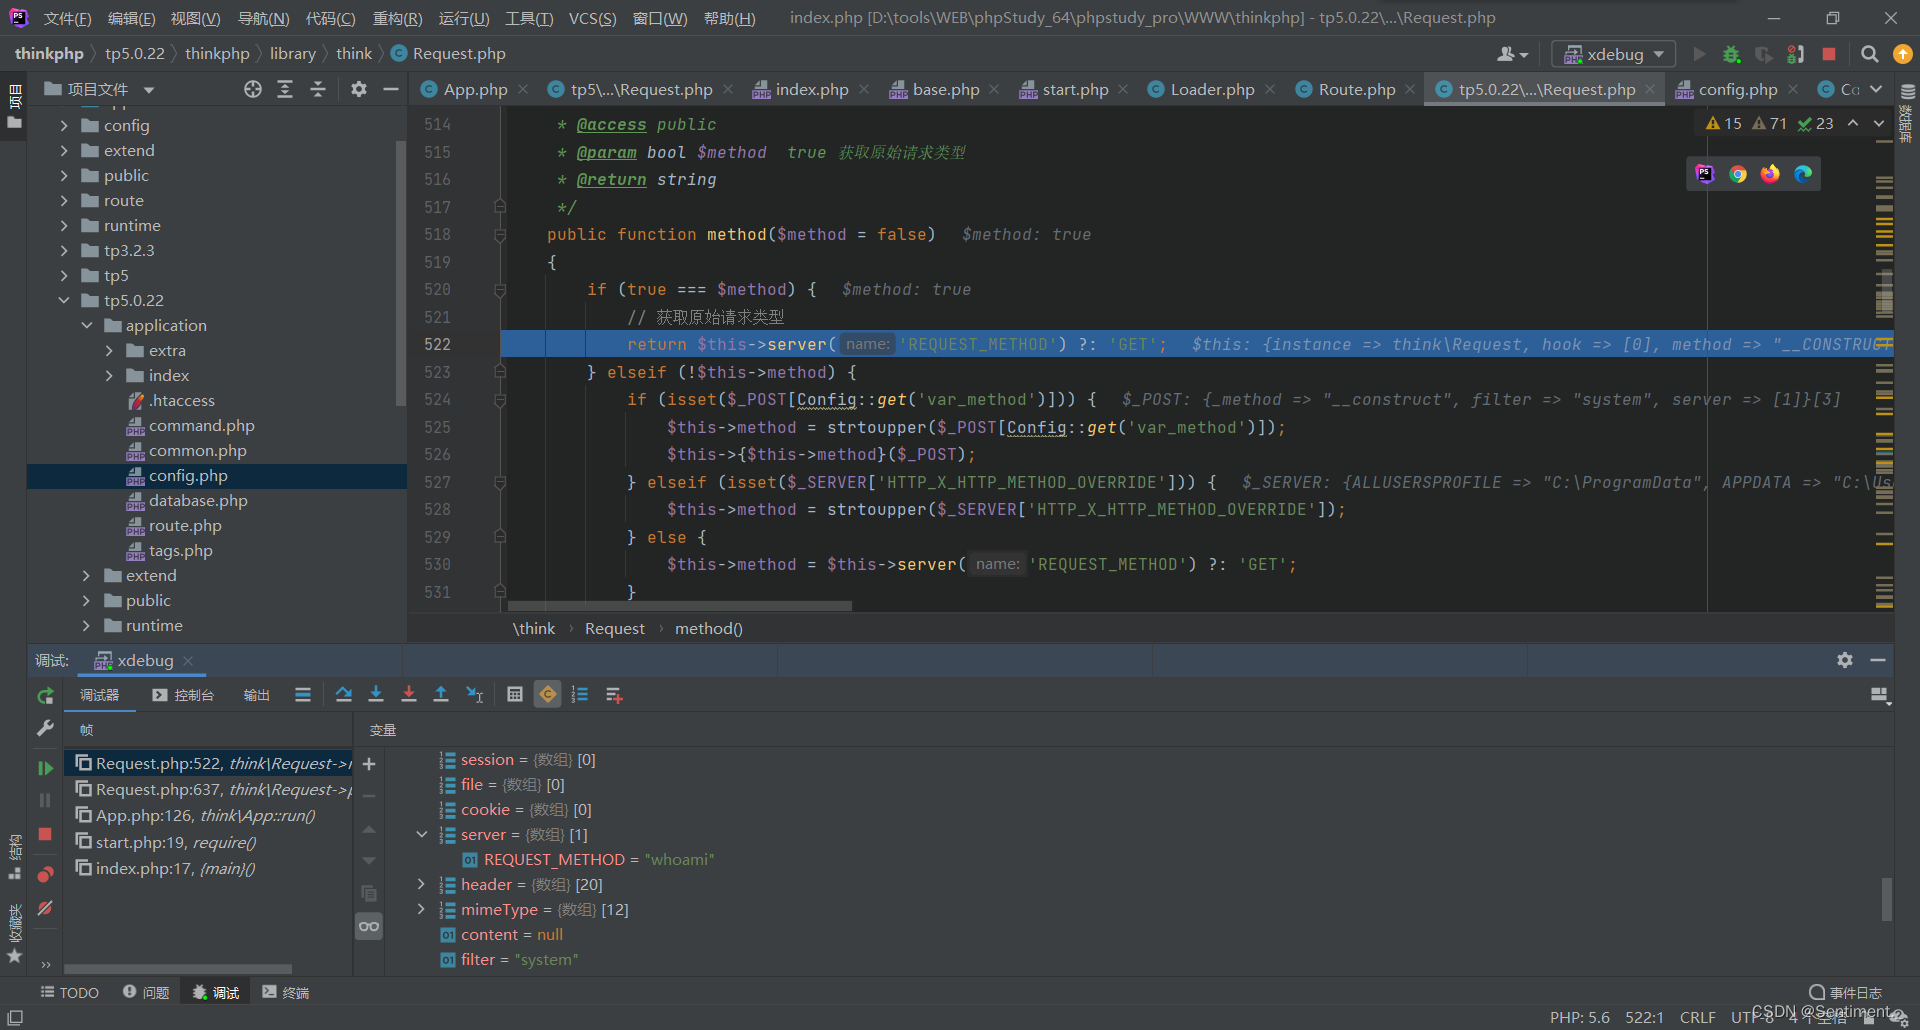
Task: Switch to the Route.php editor tab
Action: 1356,90
